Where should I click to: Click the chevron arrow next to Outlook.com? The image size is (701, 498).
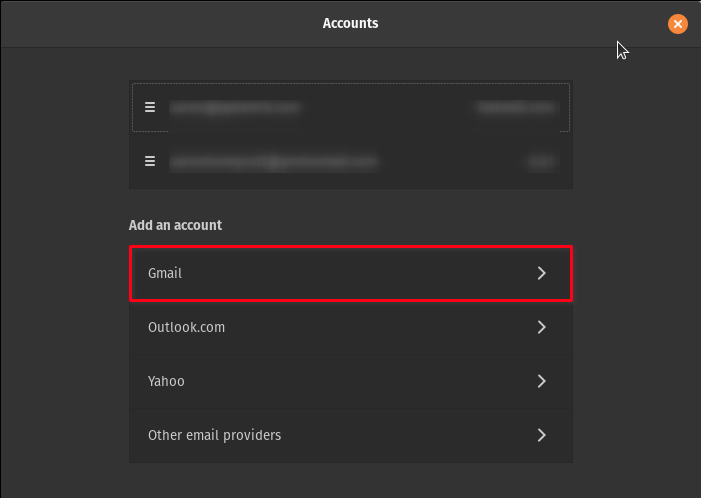click(x=541, y=327)
